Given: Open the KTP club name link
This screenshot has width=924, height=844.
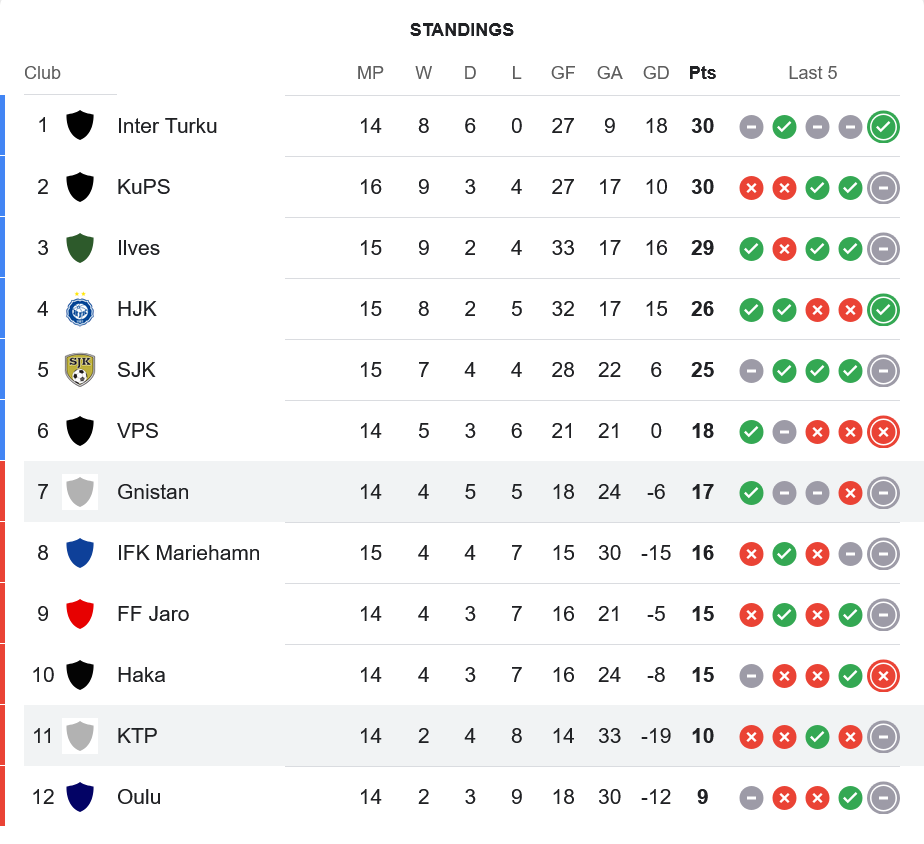Looking at the screenshot, I should point(137,736).
